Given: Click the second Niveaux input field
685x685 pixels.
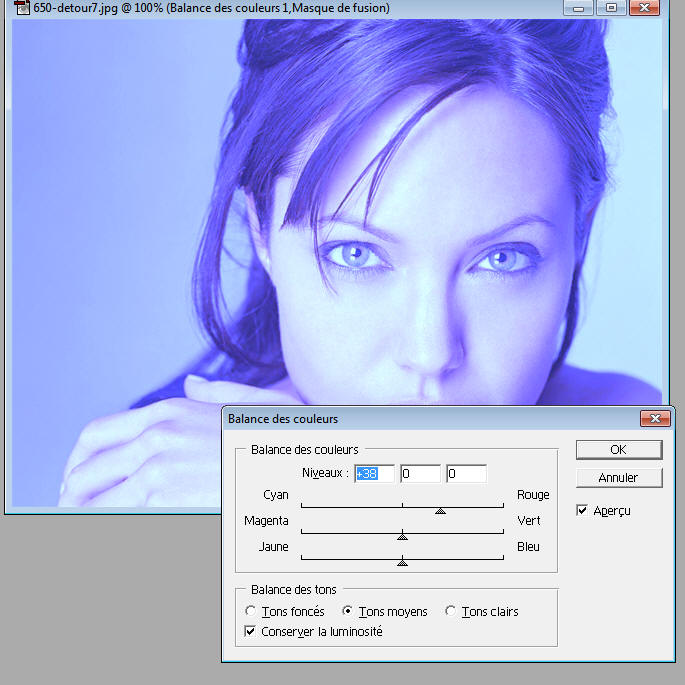Looking at the screenshot, I should pyautogui.click(x=420, y=474).
